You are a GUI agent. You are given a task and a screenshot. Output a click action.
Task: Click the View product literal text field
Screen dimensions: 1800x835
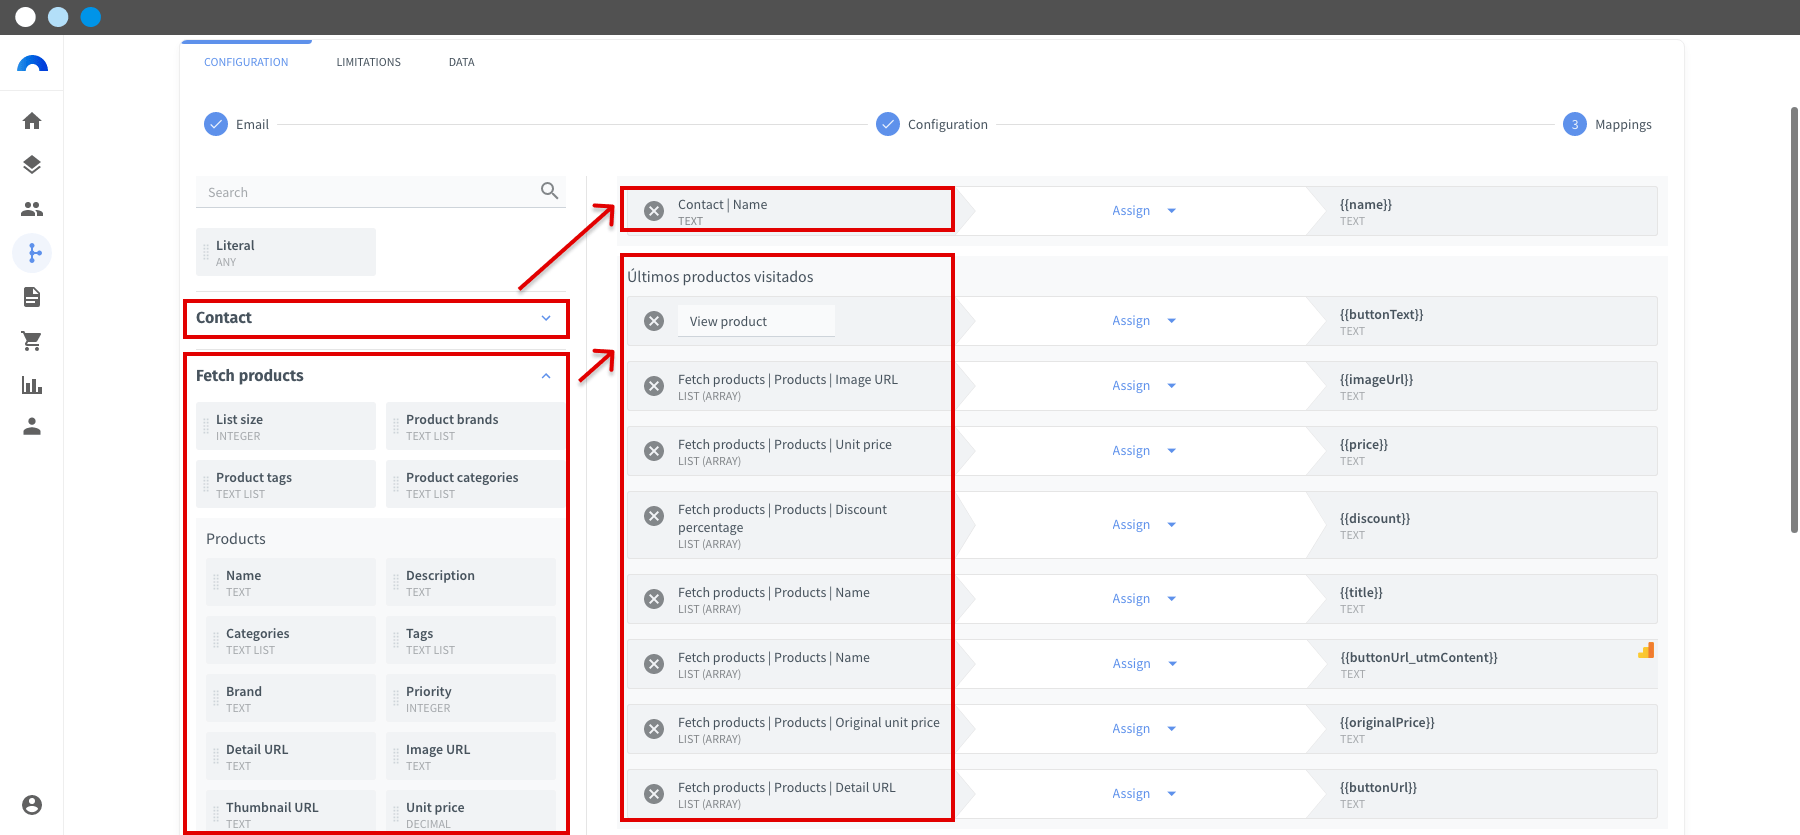tap(756, 321)
